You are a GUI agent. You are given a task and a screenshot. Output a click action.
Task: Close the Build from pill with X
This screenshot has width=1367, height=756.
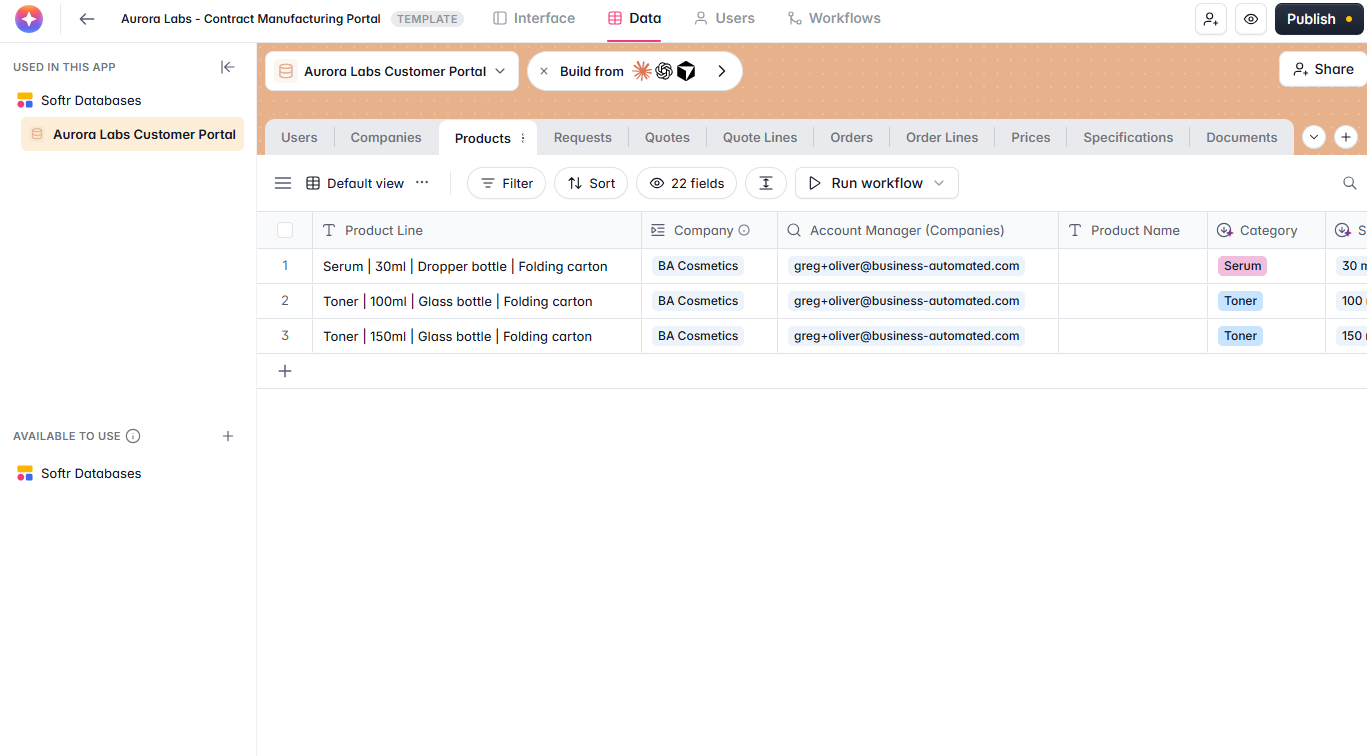tap(544, 71)
